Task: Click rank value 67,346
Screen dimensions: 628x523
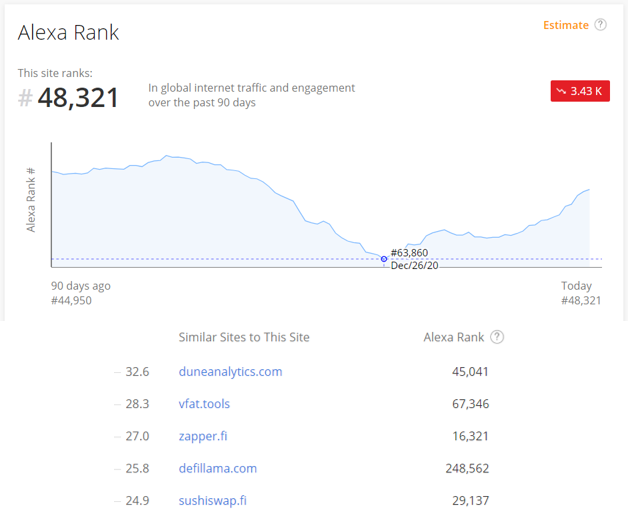Action: click(x=470, y=404)
